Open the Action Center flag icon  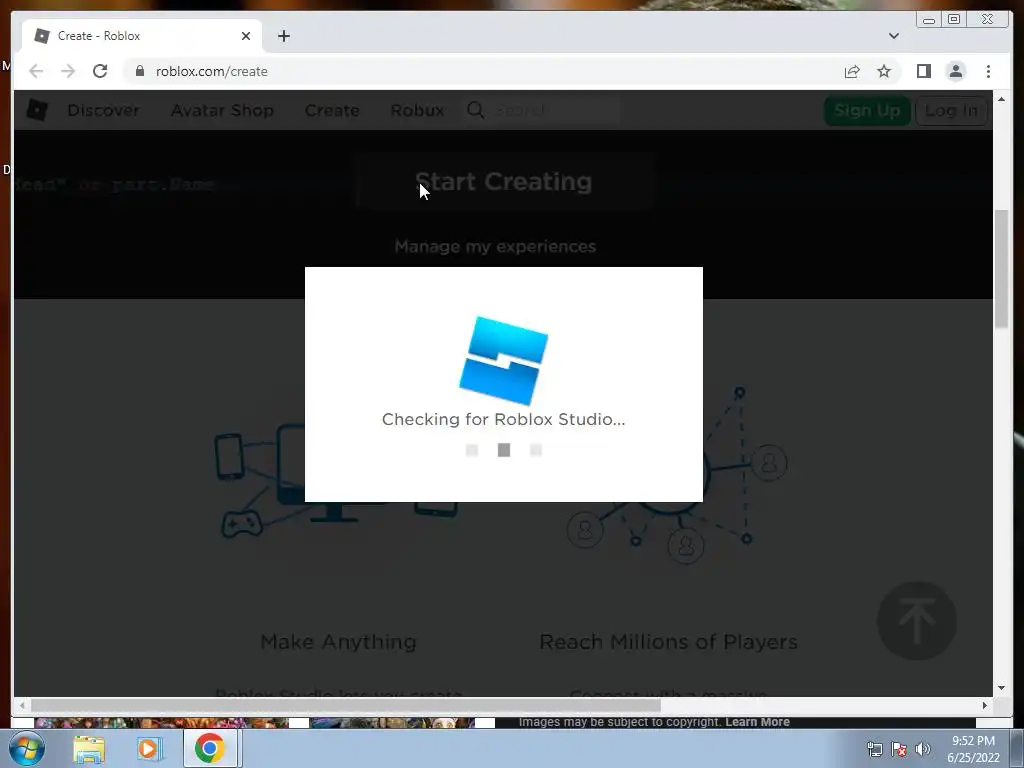(x=899, y=749)
